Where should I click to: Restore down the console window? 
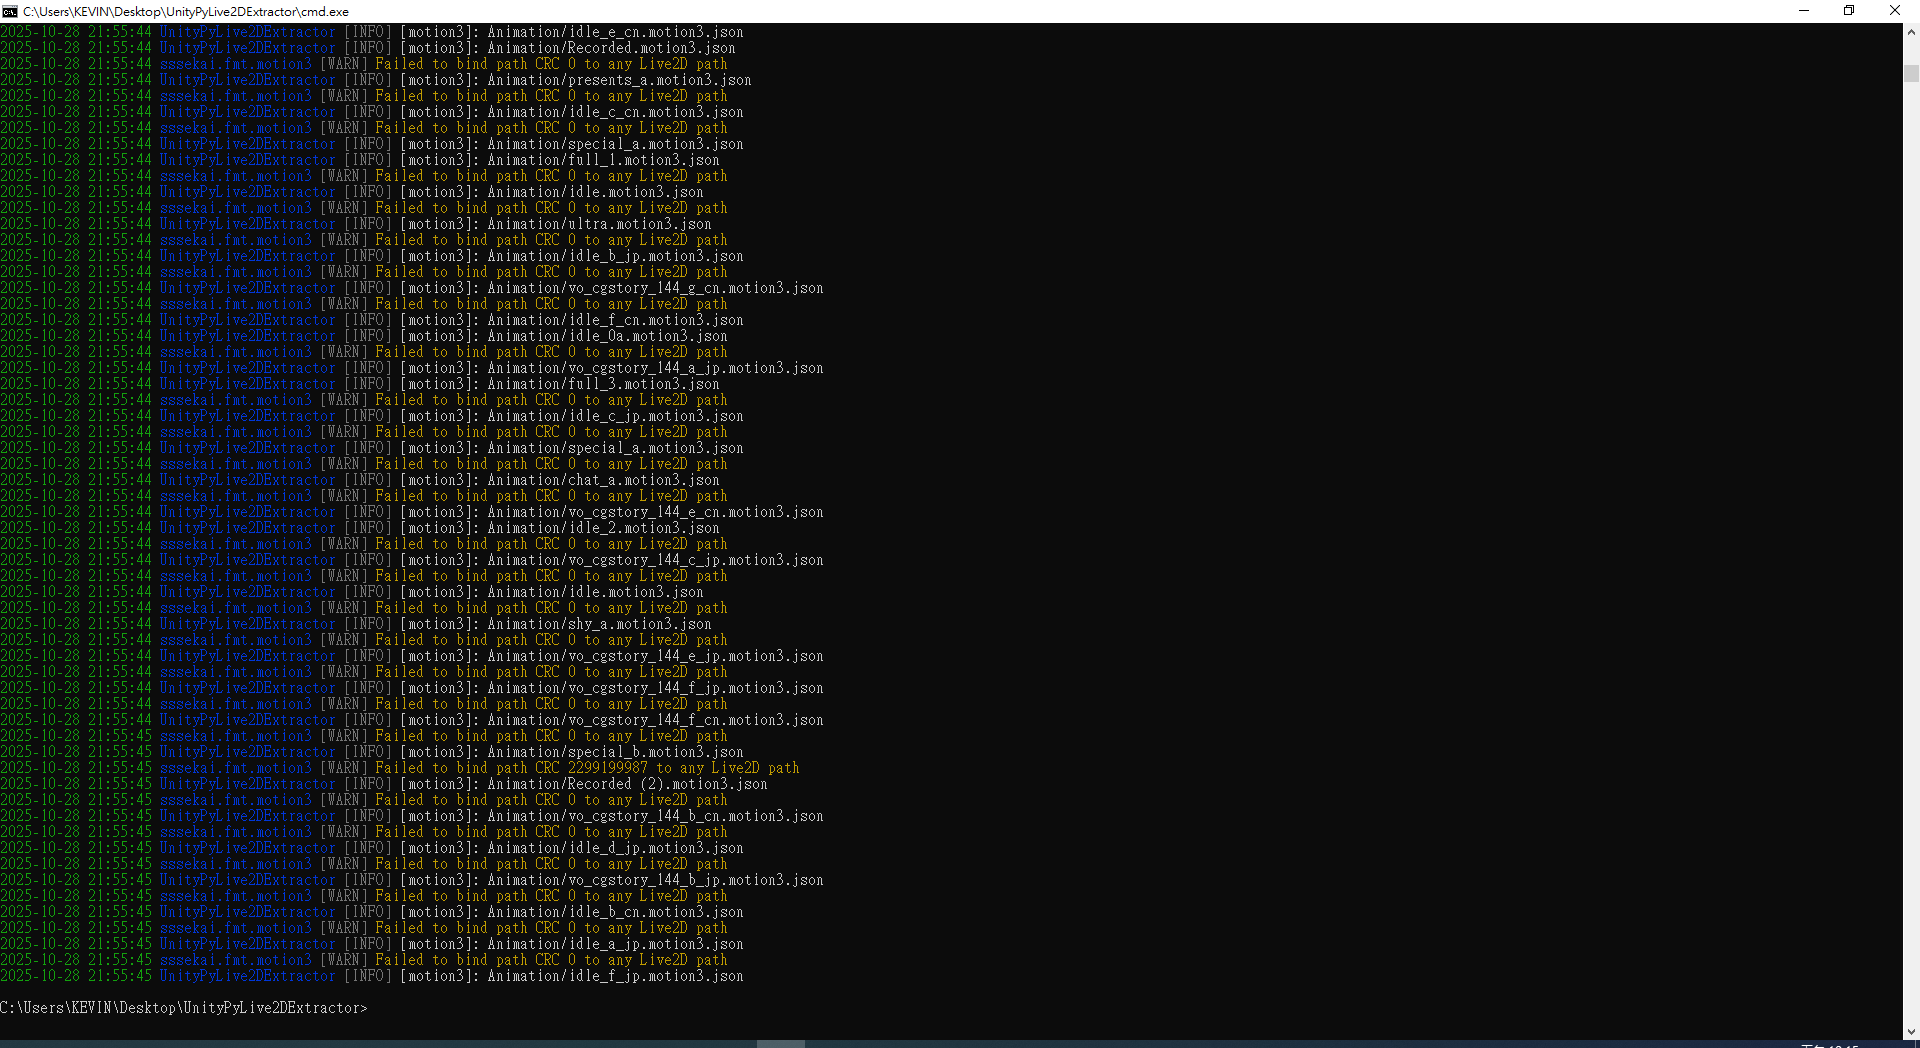(x=1849, y=11)
